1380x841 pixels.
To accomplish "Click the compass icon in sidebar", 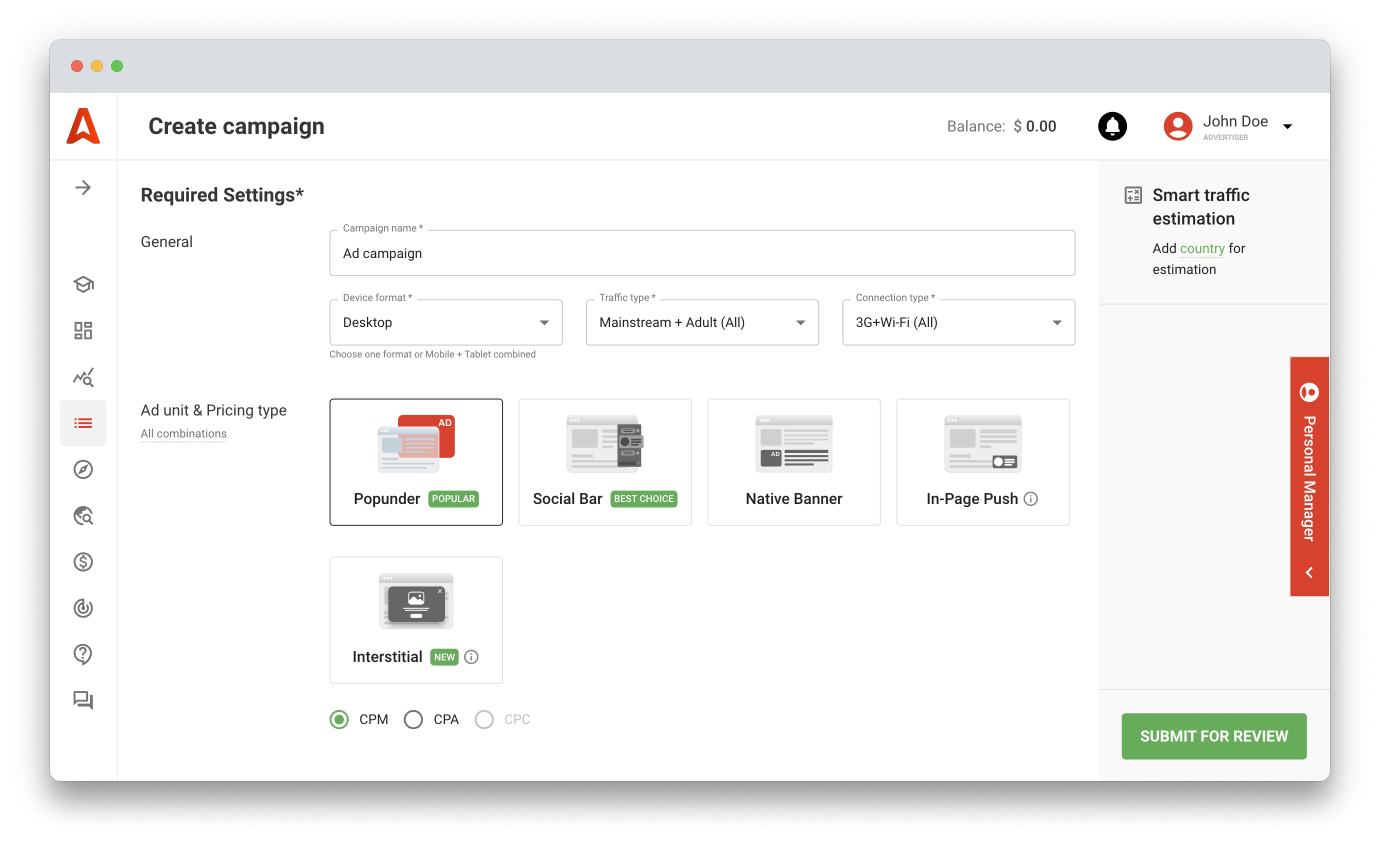I will point(83,469).
